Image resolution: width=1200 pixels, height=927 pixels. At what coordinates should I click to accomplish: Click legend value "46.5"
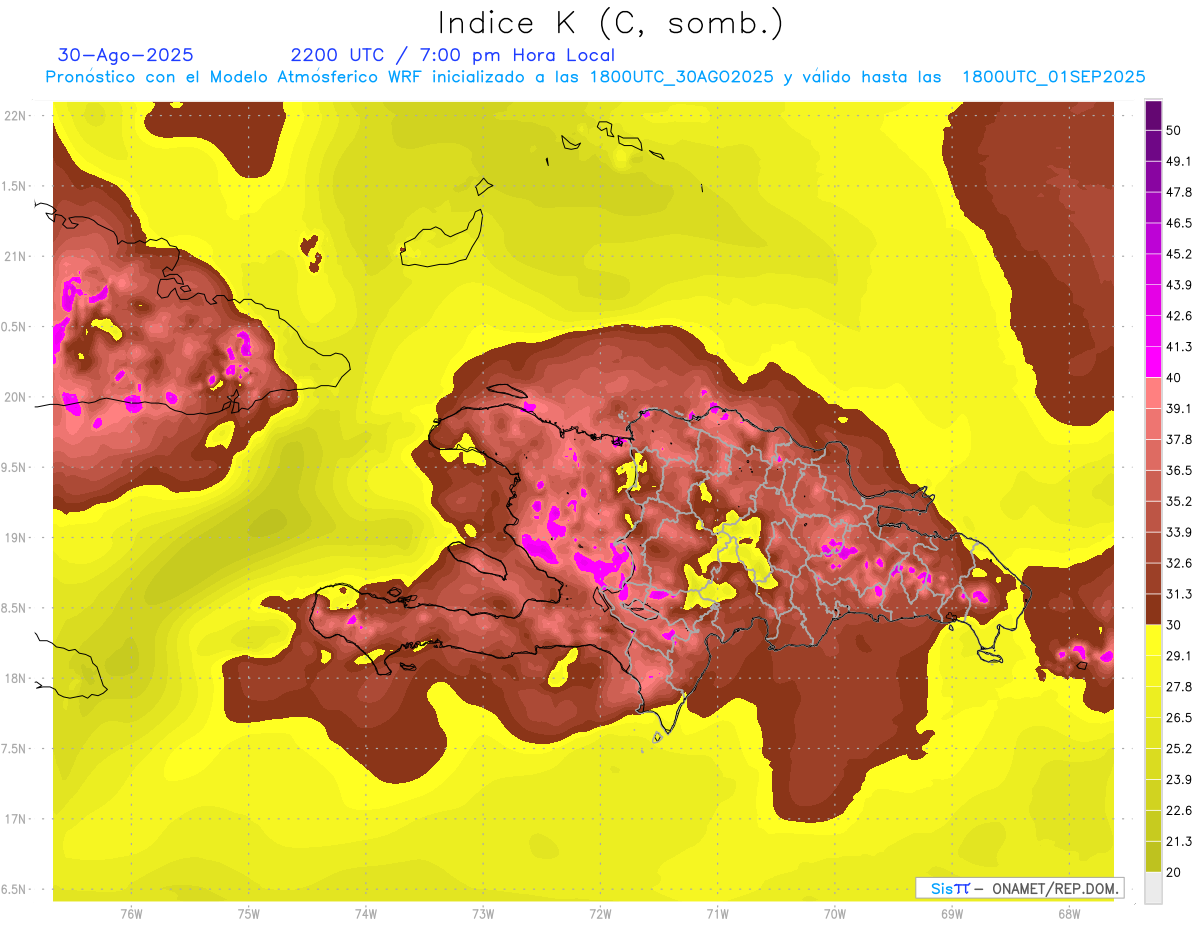click(1179, 223)
